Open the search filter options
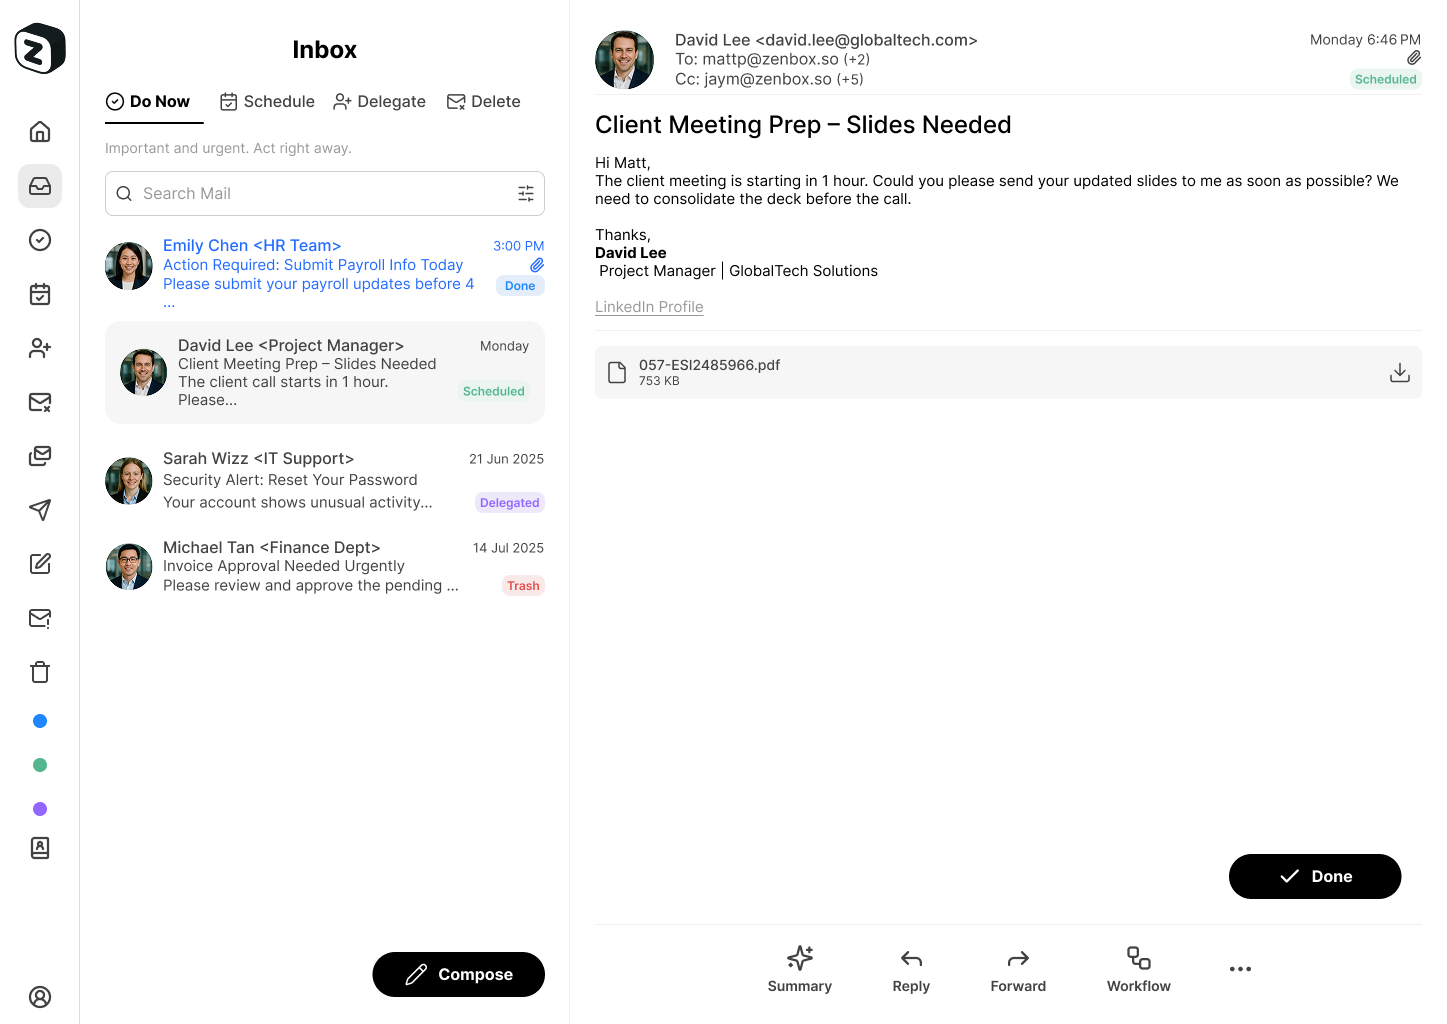 526,193
